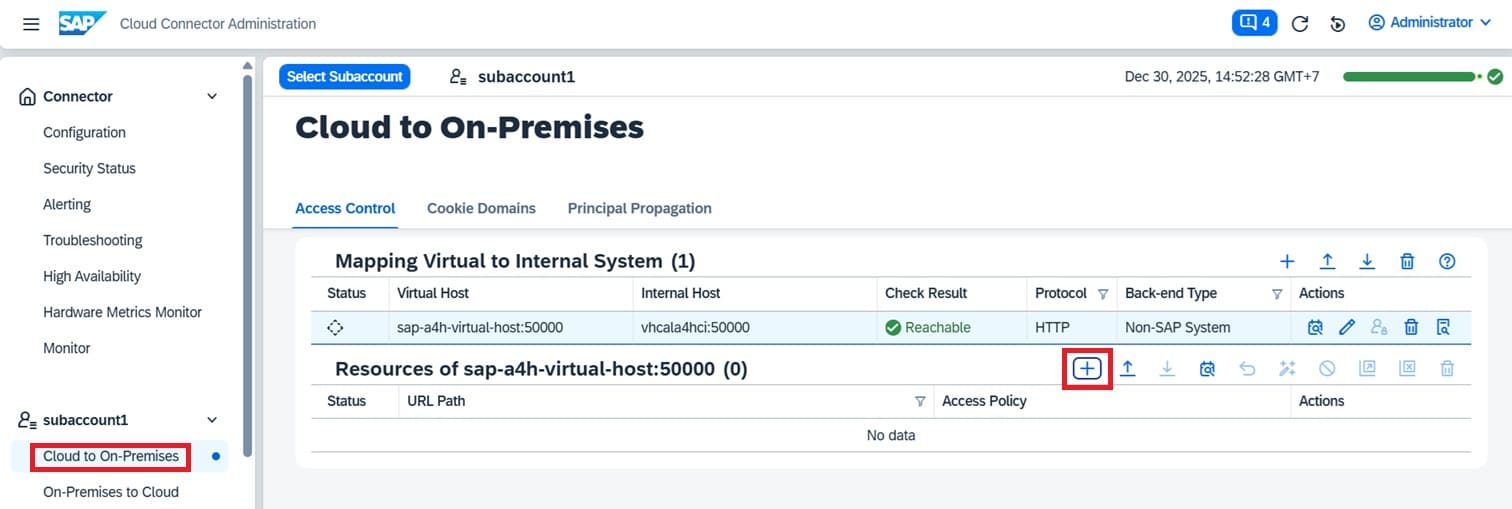The height and width of the screenshot is (509, 1512).
Task: Import resources using the upload arrow icon
Action: 1127,369
